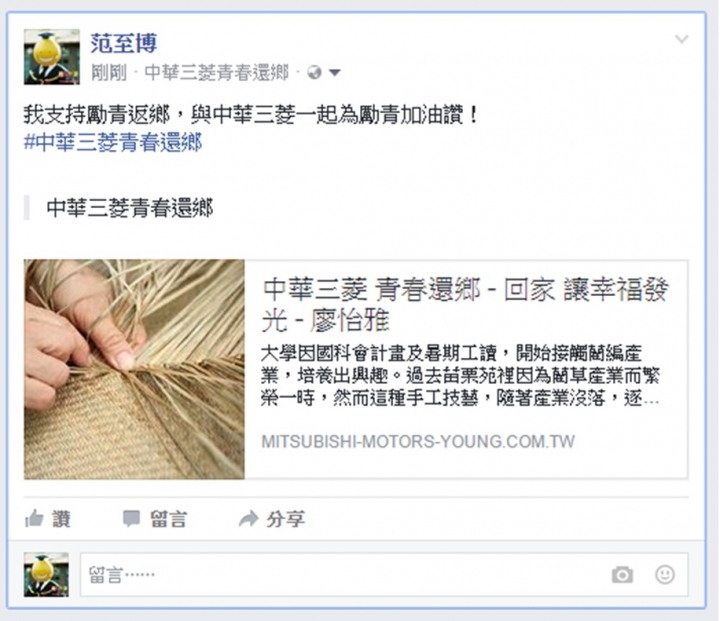
Task: Open the #中華三菱青春還鄉 hashtag
Action: click(x=113, y=142)
